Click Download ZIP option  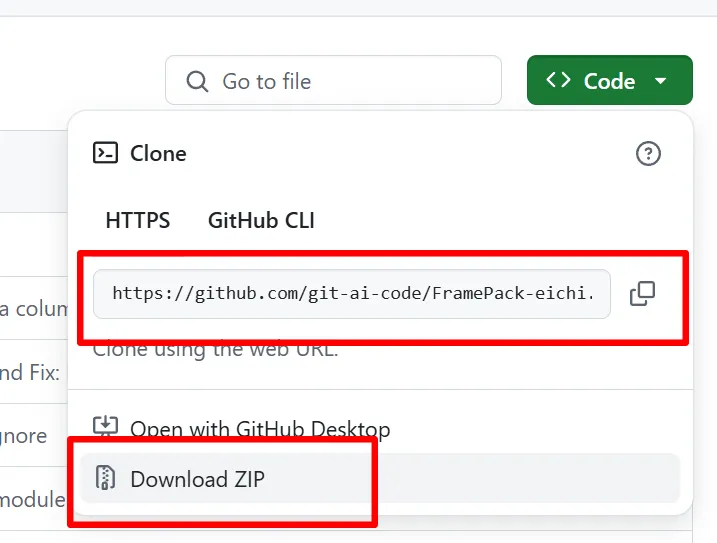(380, 478)
